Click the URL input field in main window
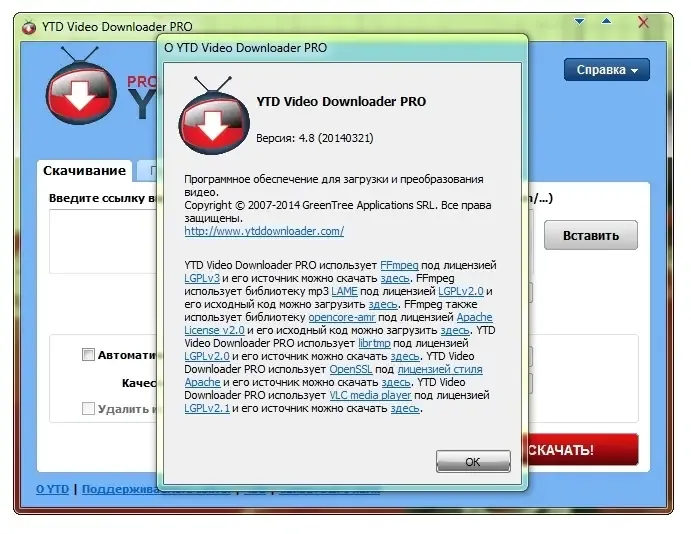Image resolution: width=691 pixels, height=534 pixels. pos(103,241)
